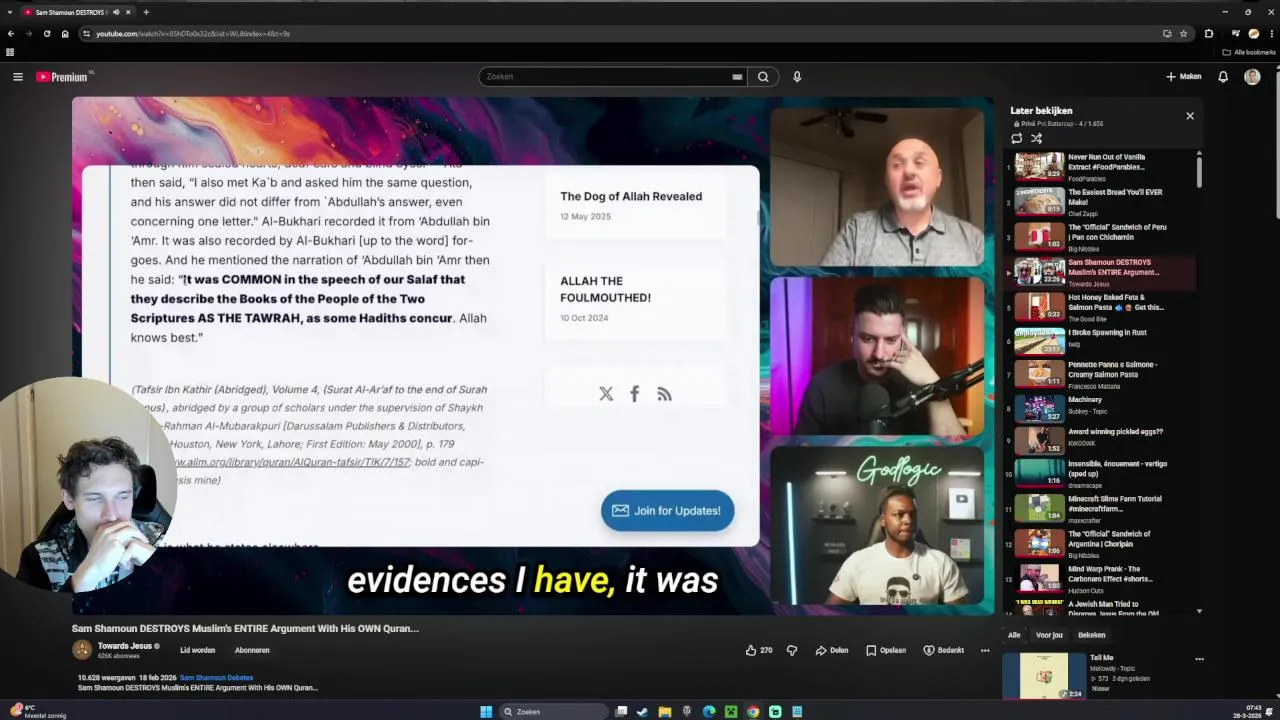Screen dimensions: 1280x720
Task: Open the browser home page
Action: click(x=65, y=34)
